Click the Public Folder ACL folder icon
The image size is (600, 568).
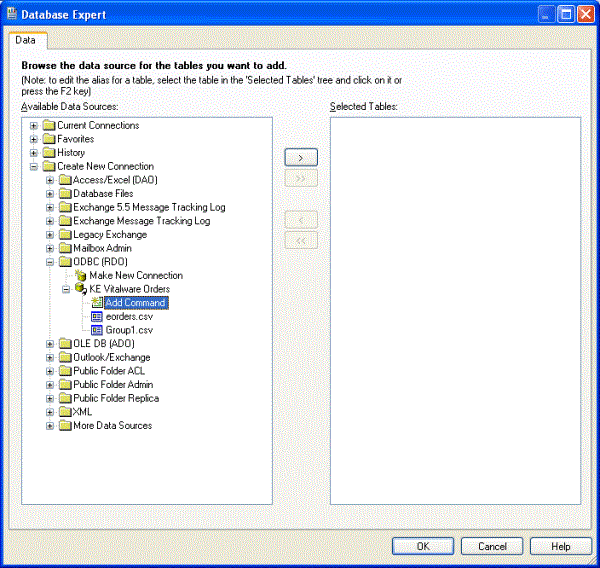click(x=65, y=371)
